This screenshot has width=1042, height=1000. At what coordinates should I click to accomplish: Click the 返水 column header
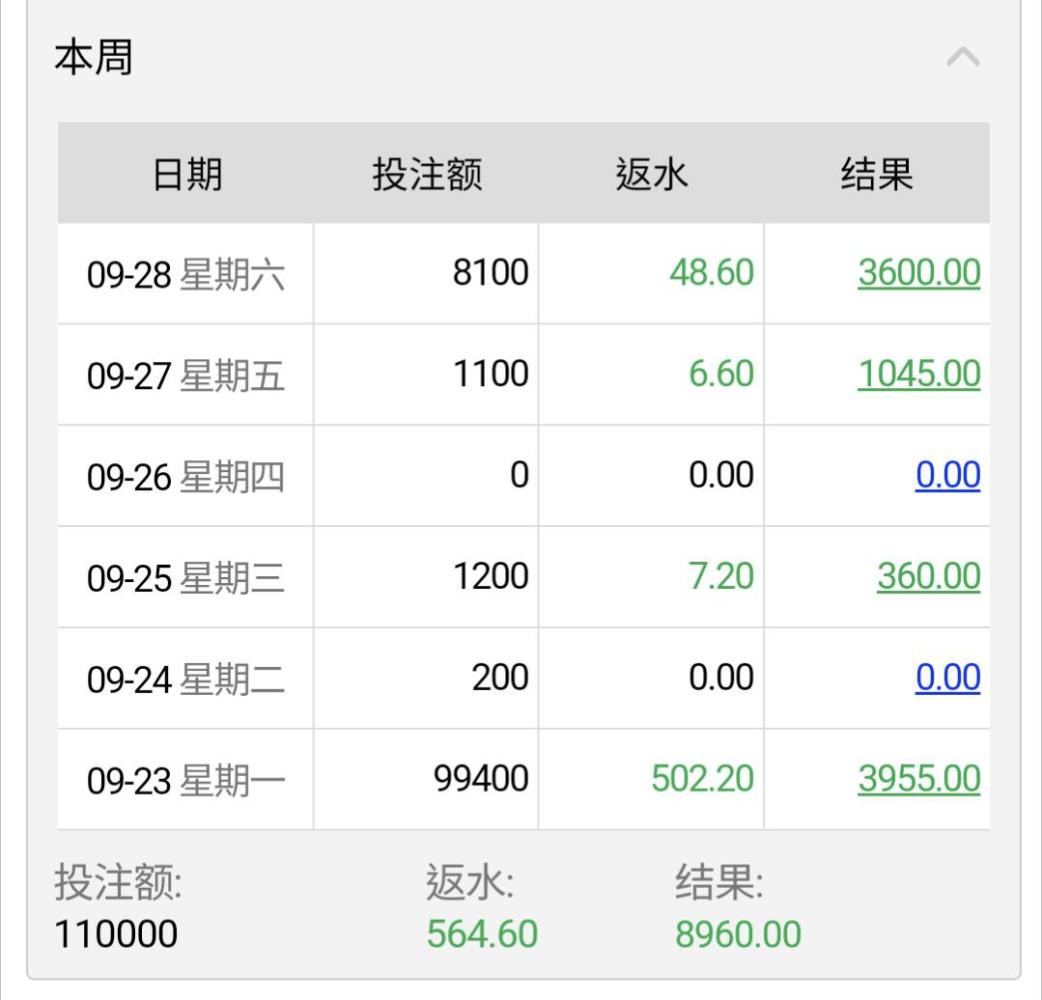point(651,175)
